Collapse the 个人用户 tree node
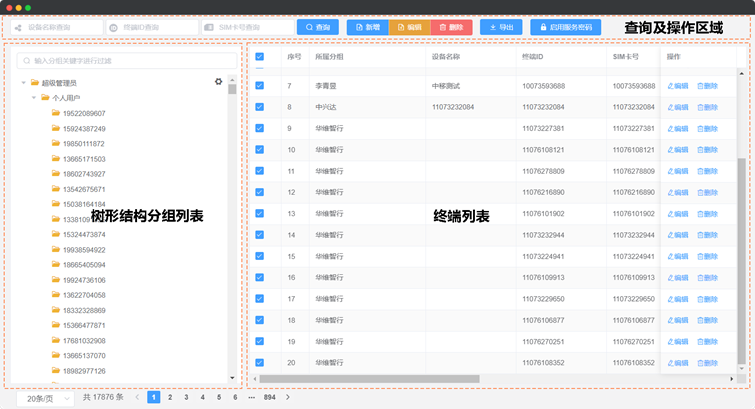The image size is (755, 409). click(x=34, y=98)
